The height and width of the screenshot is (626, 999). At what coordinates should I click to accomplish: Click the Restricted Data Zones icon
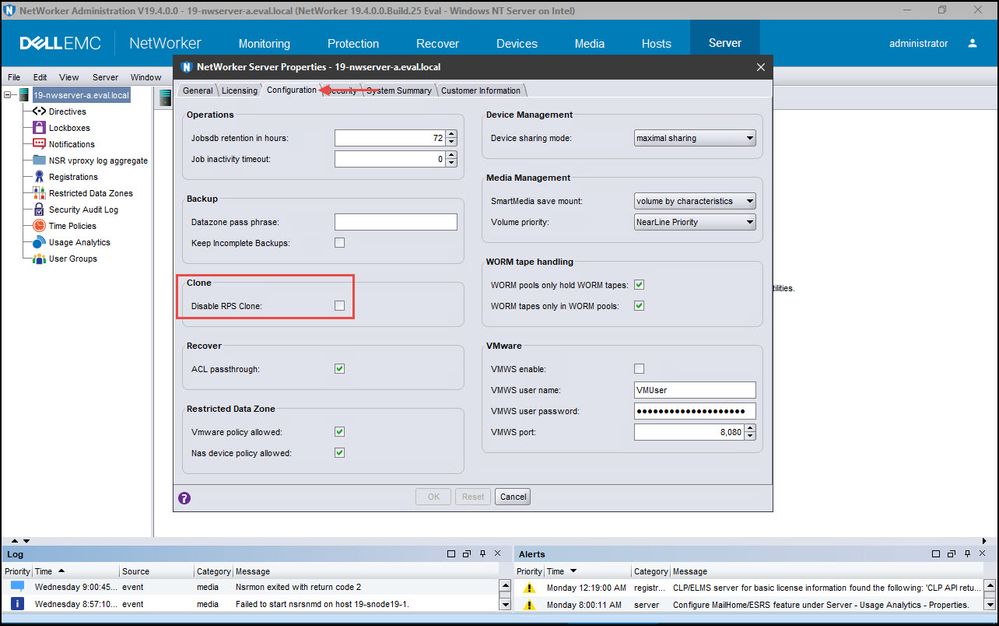(39, 193)
